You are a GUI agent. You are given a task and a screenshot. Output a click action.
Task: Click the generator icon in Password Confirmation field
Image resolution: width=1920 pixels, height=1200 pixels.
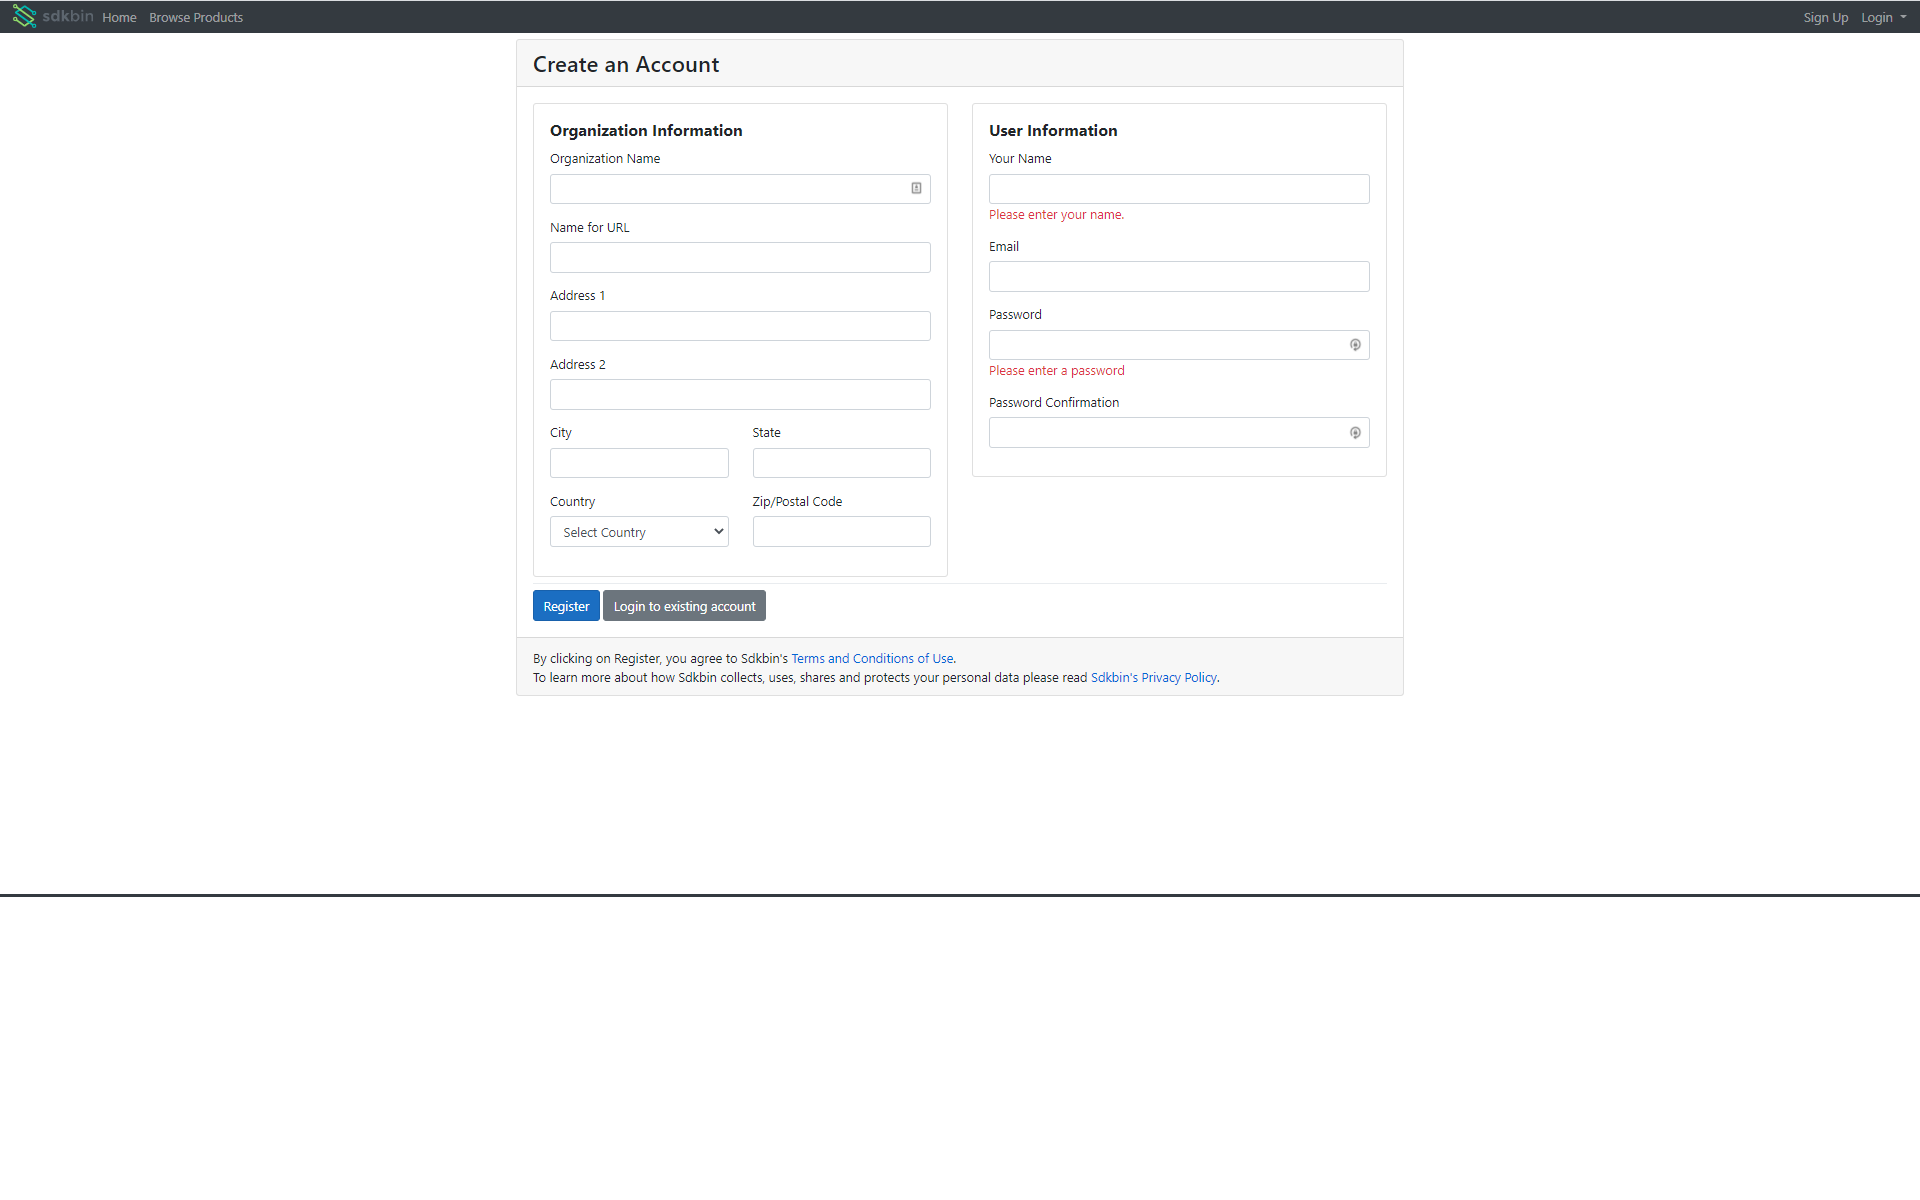[x=1355, y=432]
